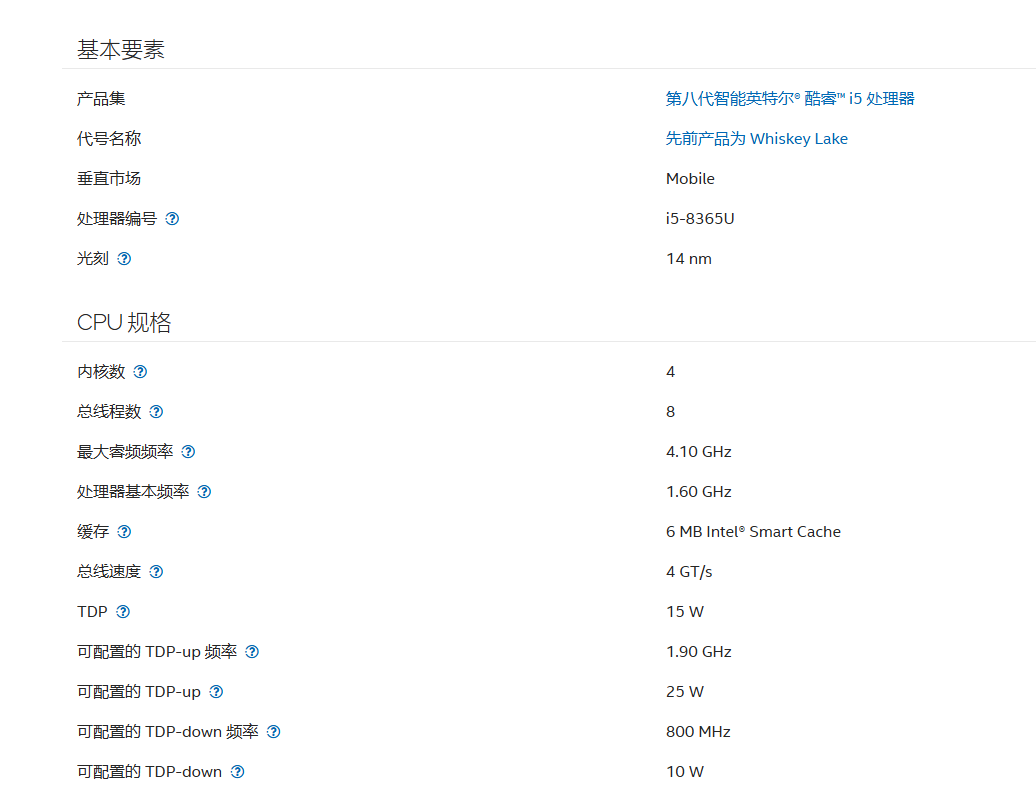Open the help icon for 可配置的 TDP-down 频率
1036x799 pixels.
[x=274, y=732]
